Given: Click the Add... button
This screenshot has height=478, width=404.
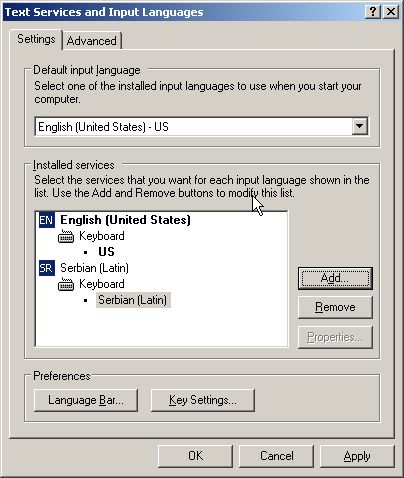Looking at the screenshot, I should tap(335, 278).
